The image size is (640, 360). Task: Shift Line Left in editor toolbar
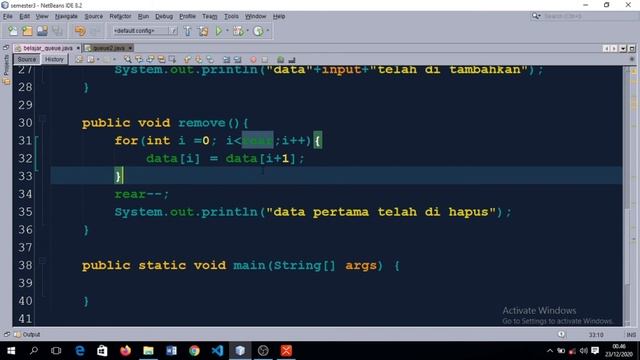coord(226,60)
